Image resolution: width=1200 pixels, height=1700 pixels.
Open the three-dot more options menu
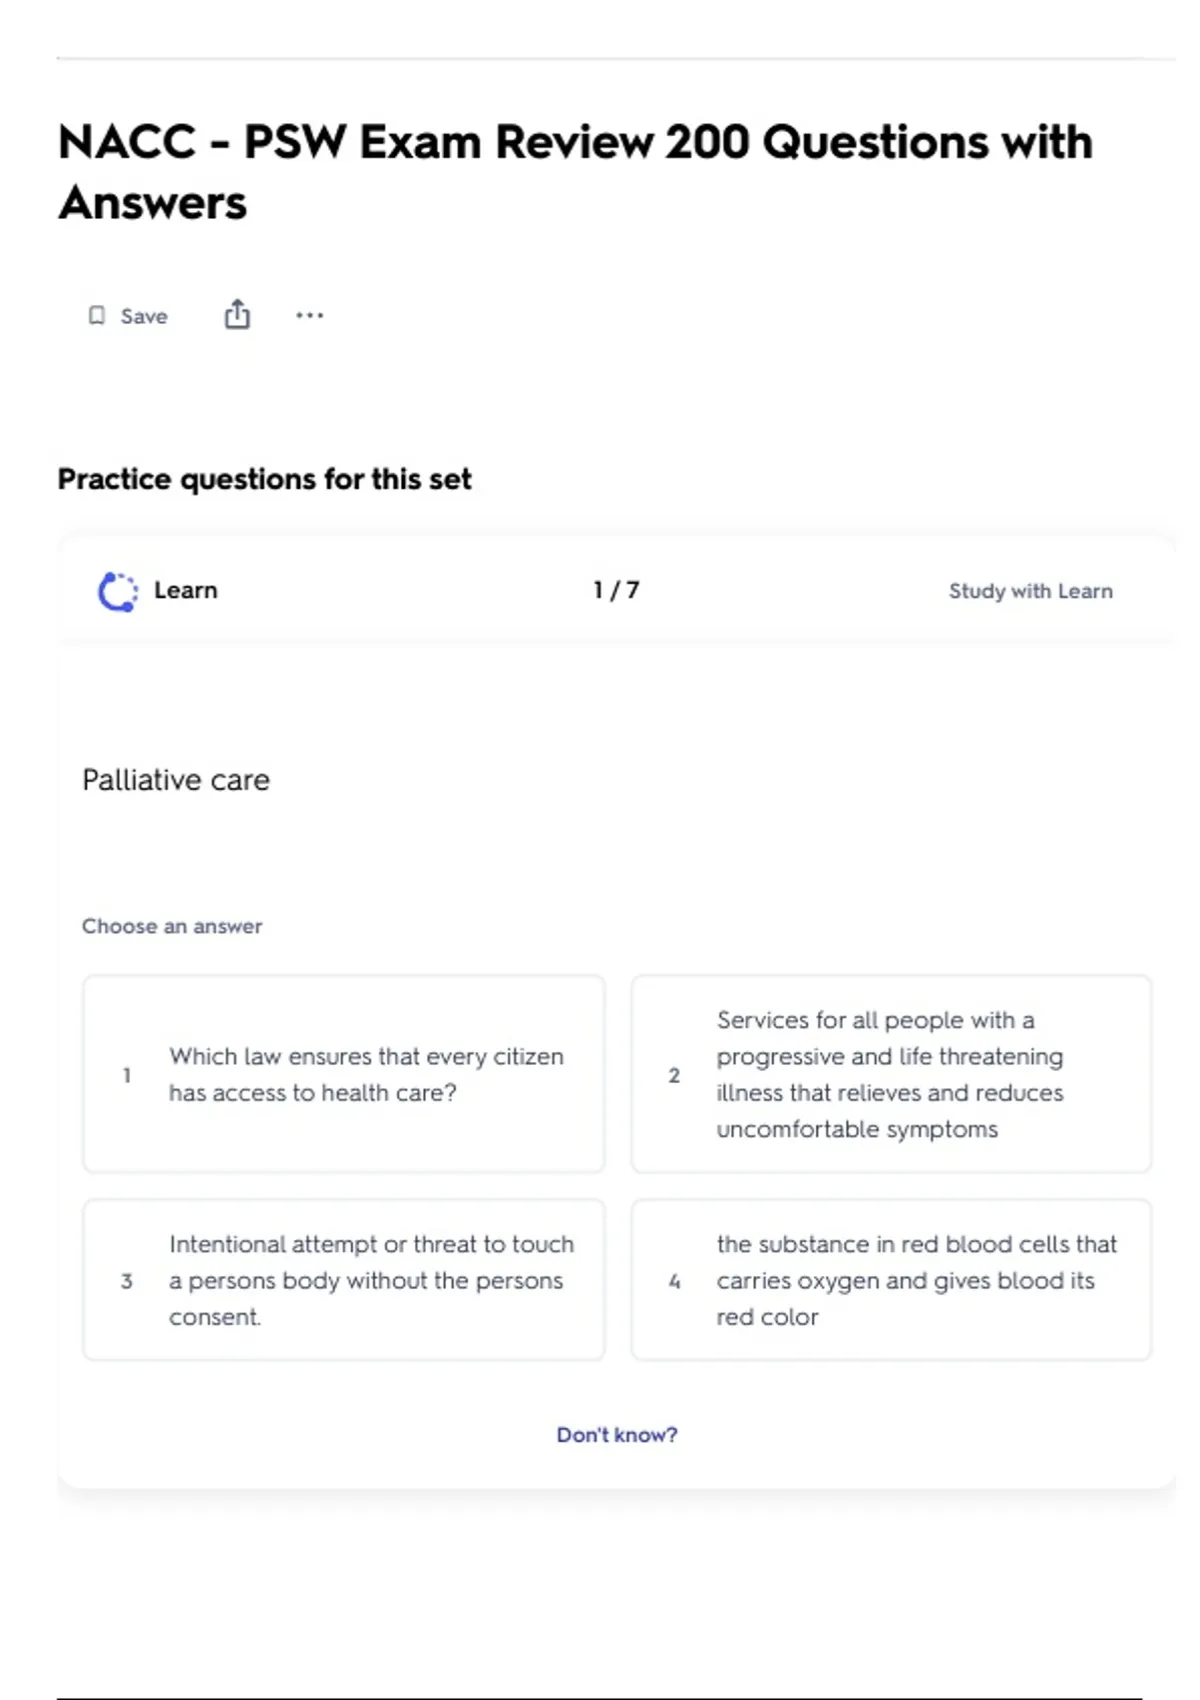309,316
